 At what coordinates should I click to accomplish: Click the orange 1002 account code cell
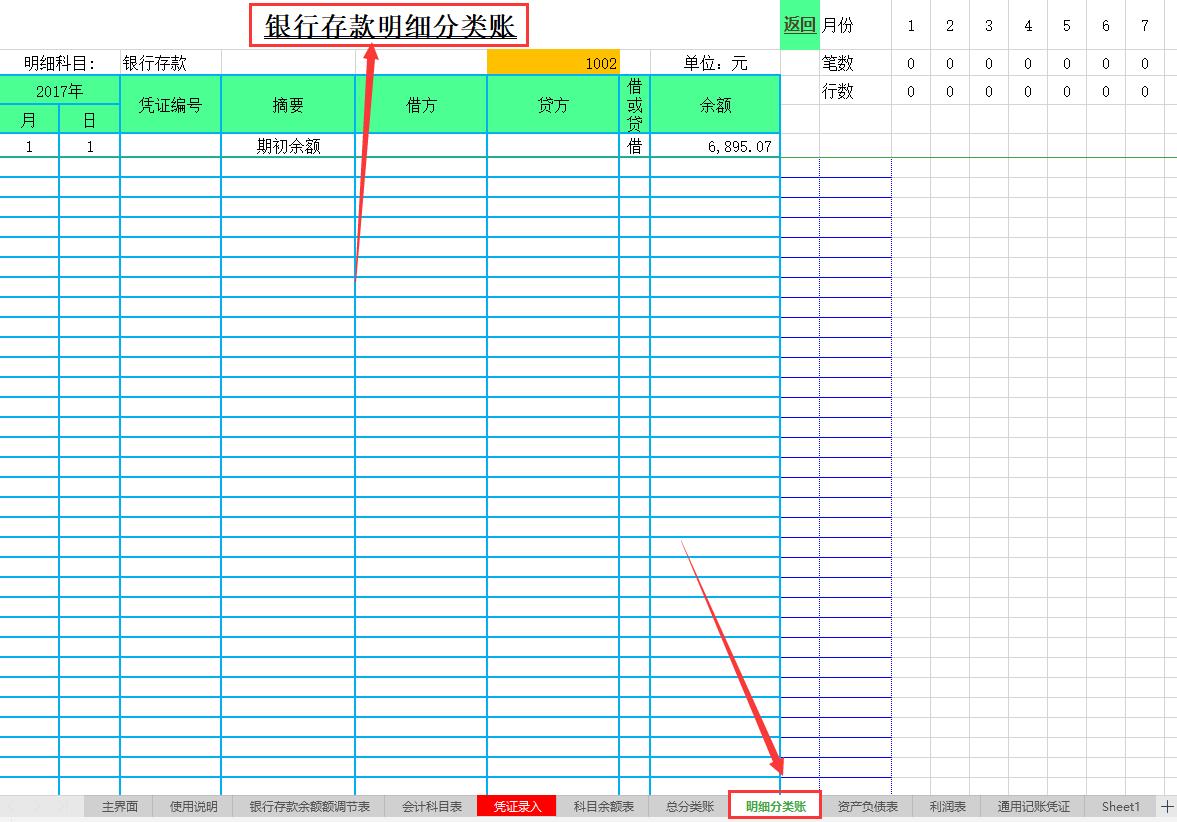553,62
